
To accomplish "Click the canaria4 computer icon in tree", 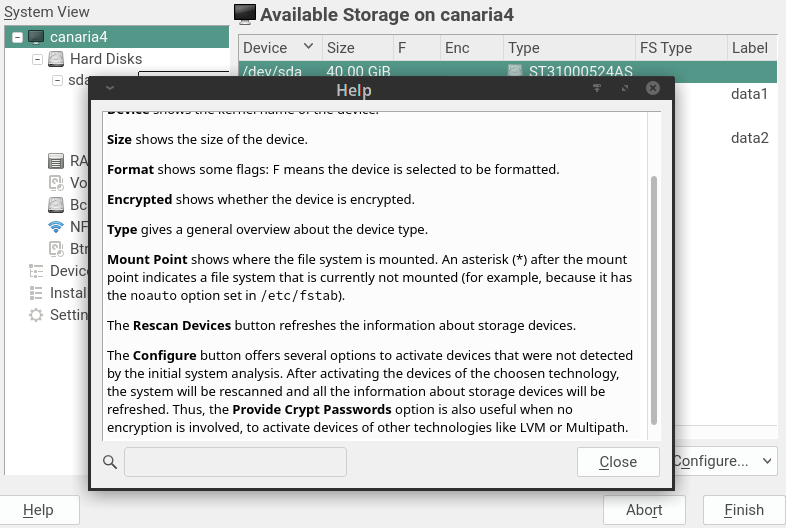I will [36, 37].
